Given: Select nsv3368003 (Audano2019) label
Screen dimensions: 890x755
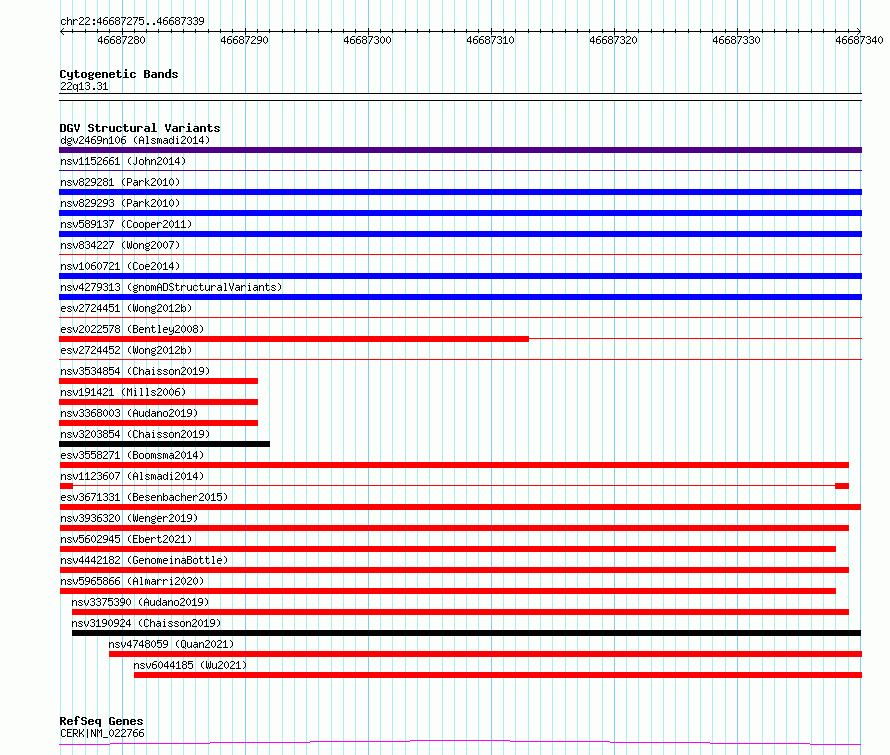Looking at the screenshot, I should click(129, 413).
